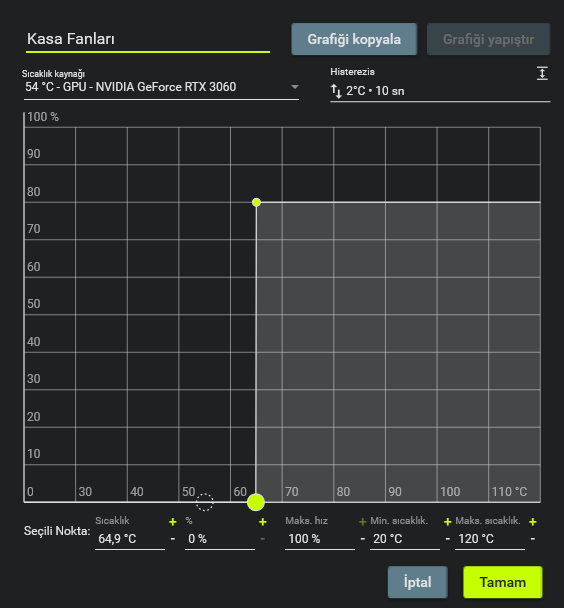Image resolution: width=564 pixels, height=608 pixels.
Task: Click the up-down arrows hysteresis icon
Action: click(336, 91)
